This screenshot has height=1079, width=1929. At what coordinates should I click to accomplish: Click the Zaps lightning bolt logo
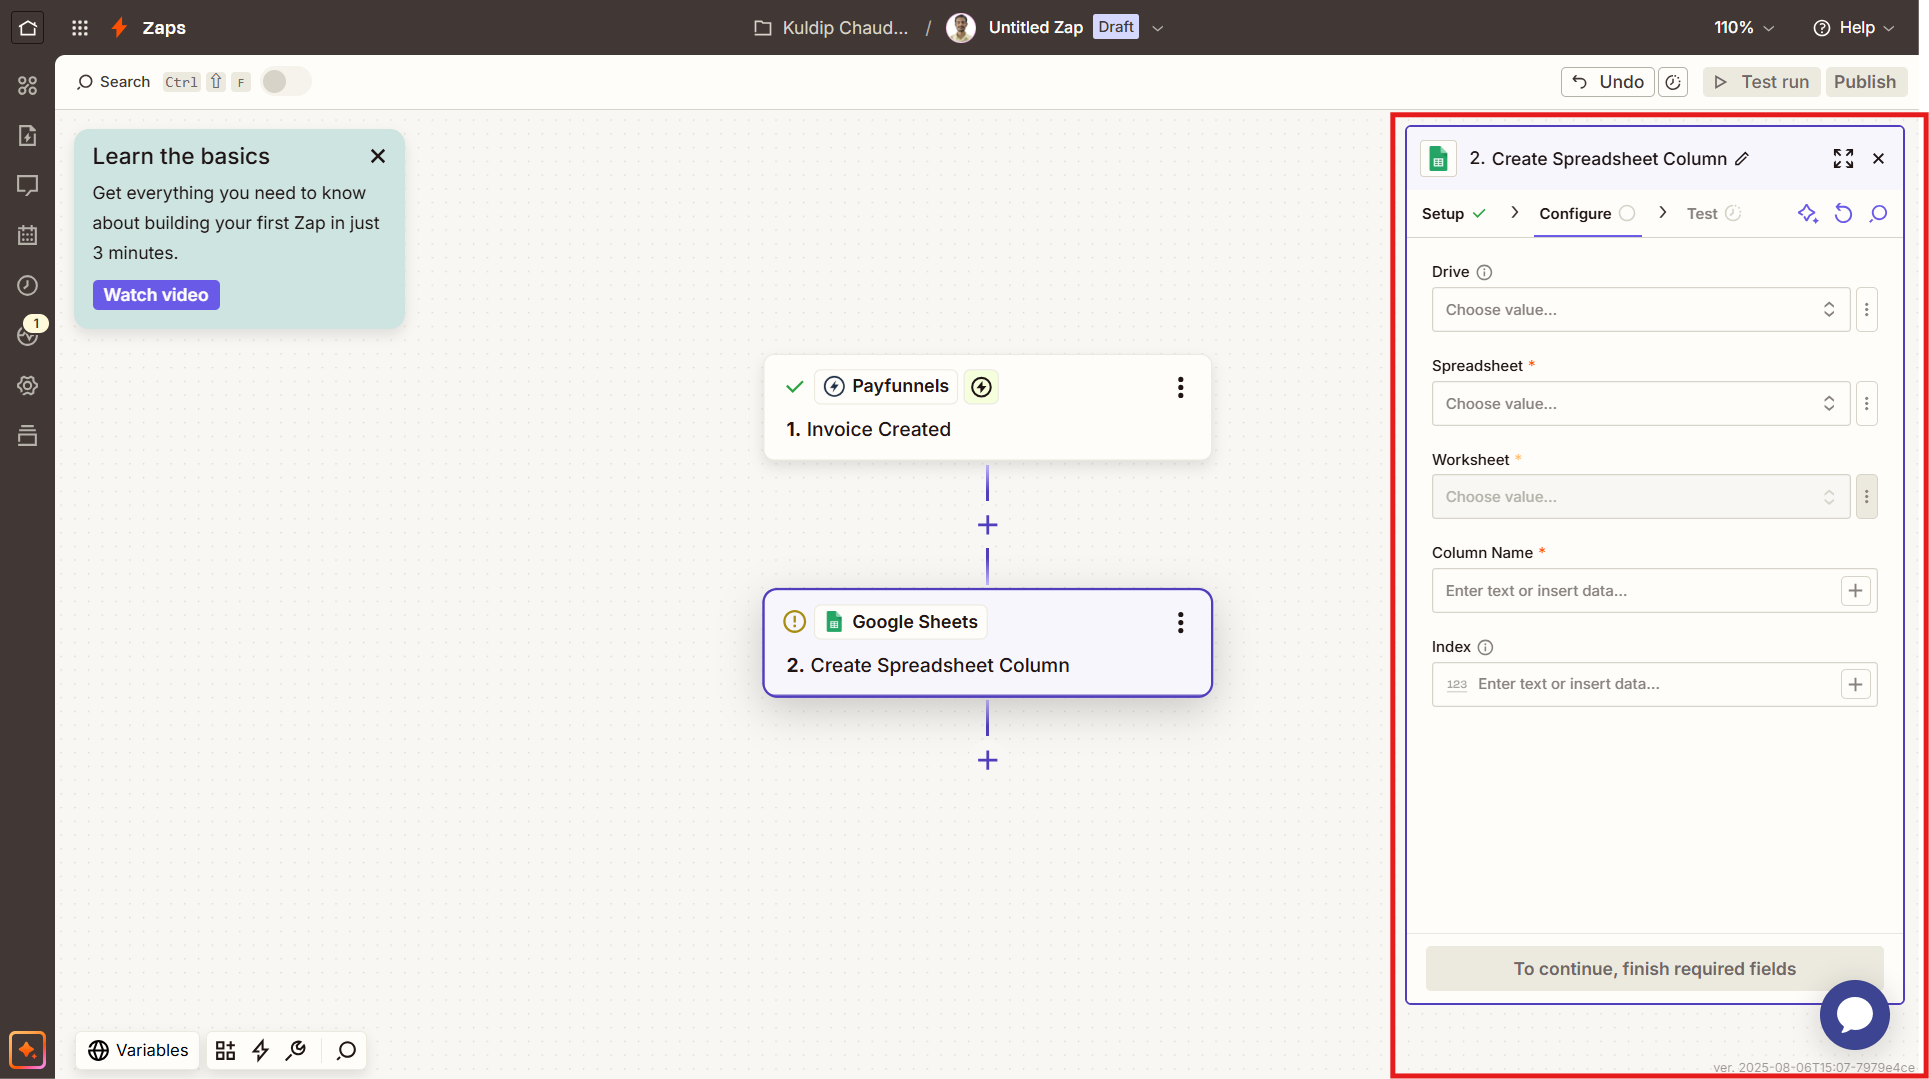[x=119, y=27]
